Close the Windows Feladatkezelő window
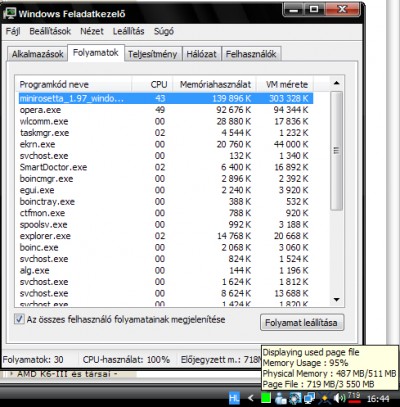The height and width of the screenshot is (407, 400). [x=342, y=10]
